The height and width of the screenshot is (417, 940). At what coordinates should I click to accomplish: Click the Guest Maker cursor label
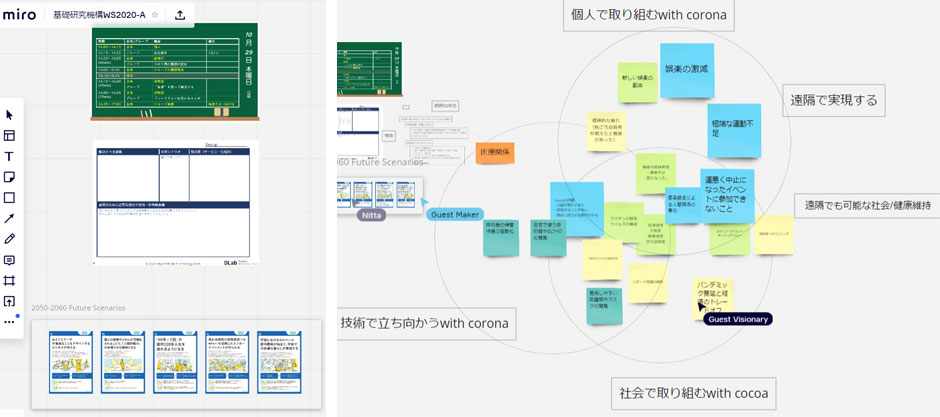click(x=455, y=214)
